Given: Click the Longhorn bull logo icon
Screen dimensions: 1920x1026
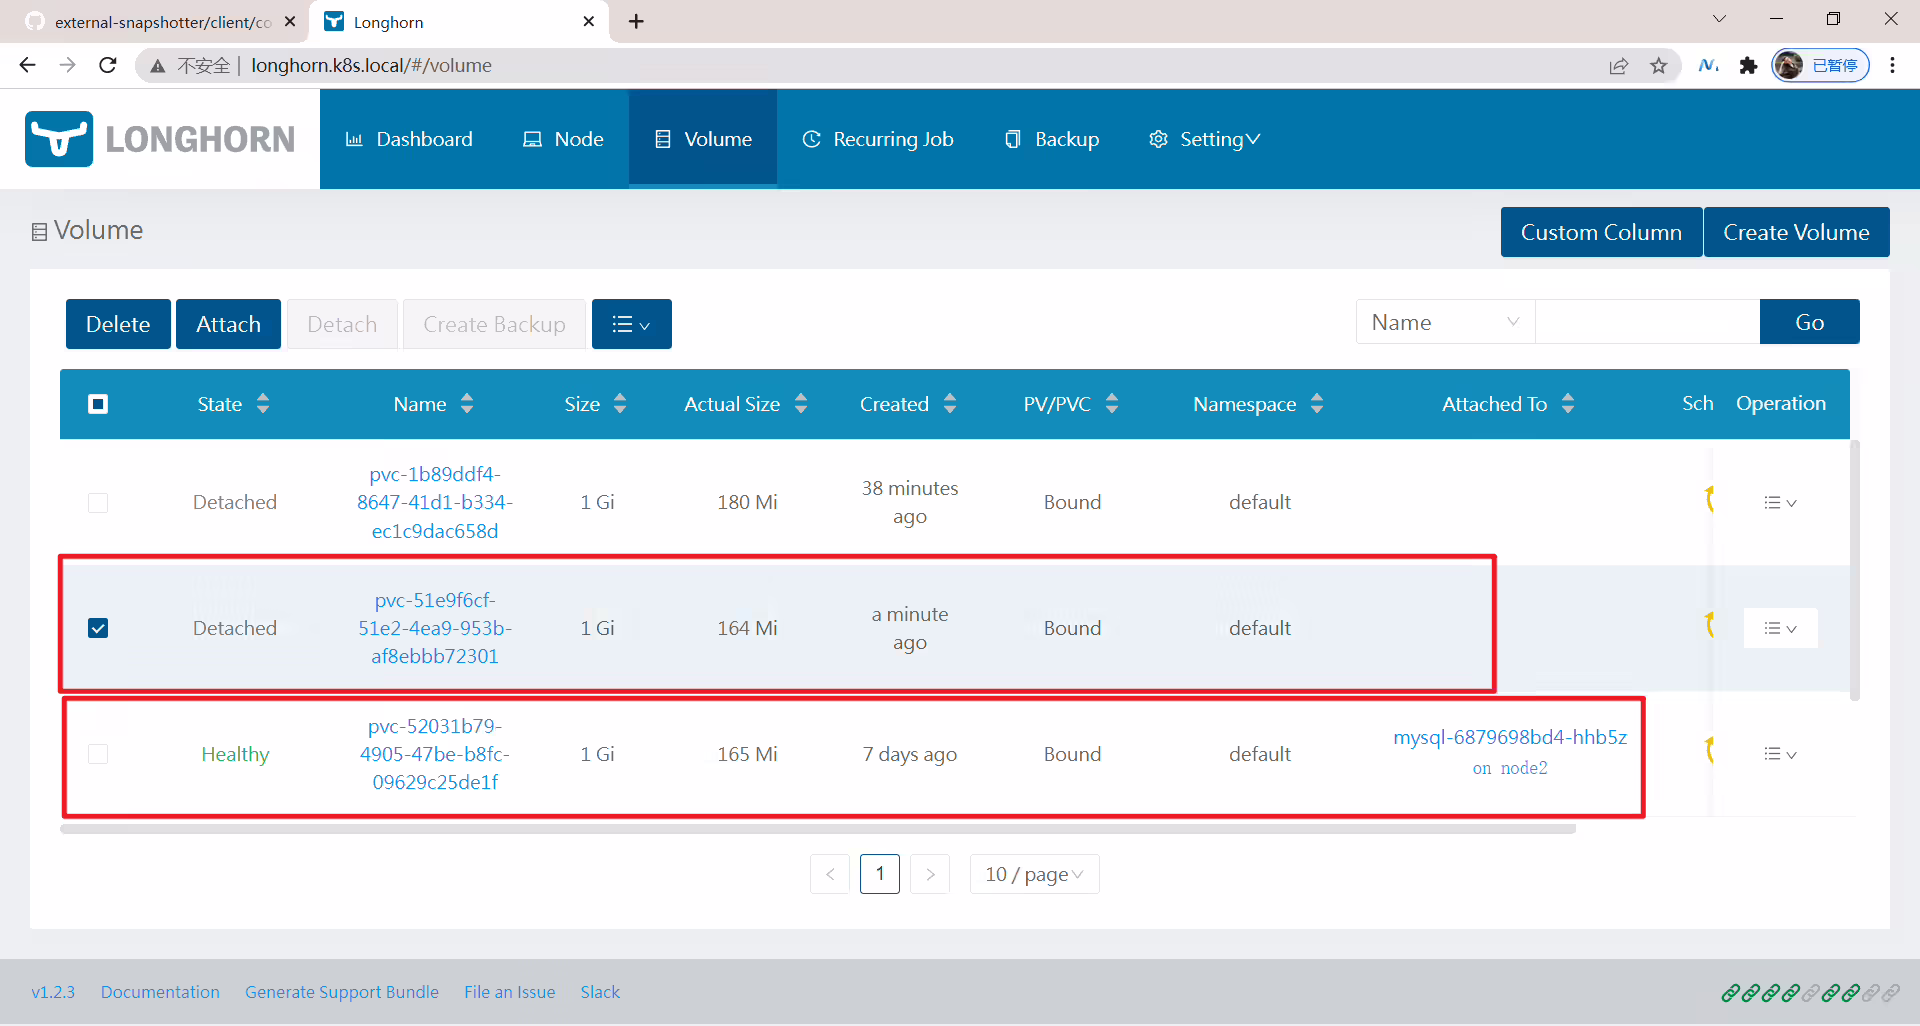Looking at the screenshot, I should pyautogui.click(x=59, y=139).
